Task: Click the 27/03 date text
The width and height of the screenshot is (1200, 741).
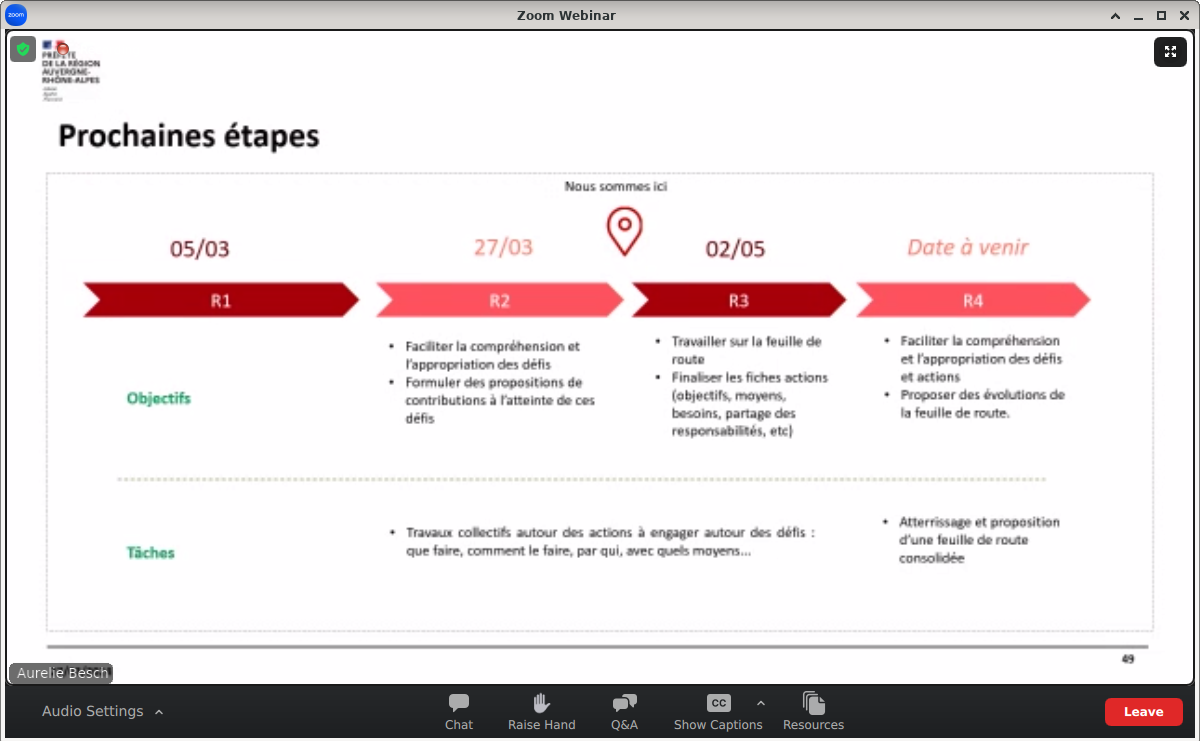Action: pyautogui.click(x=504, y=247)
